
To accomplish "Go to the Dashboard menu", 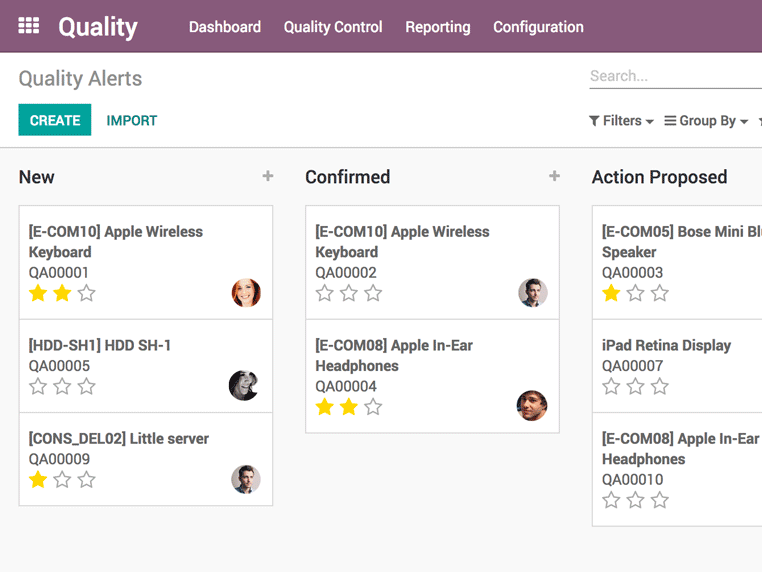I will tap(225, 27).
